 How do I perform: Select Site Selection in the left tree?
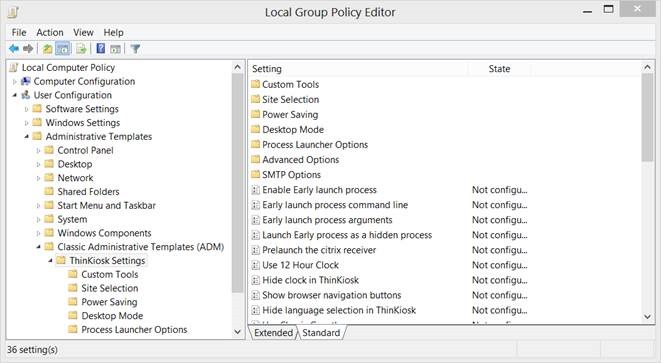coord(110,288)
